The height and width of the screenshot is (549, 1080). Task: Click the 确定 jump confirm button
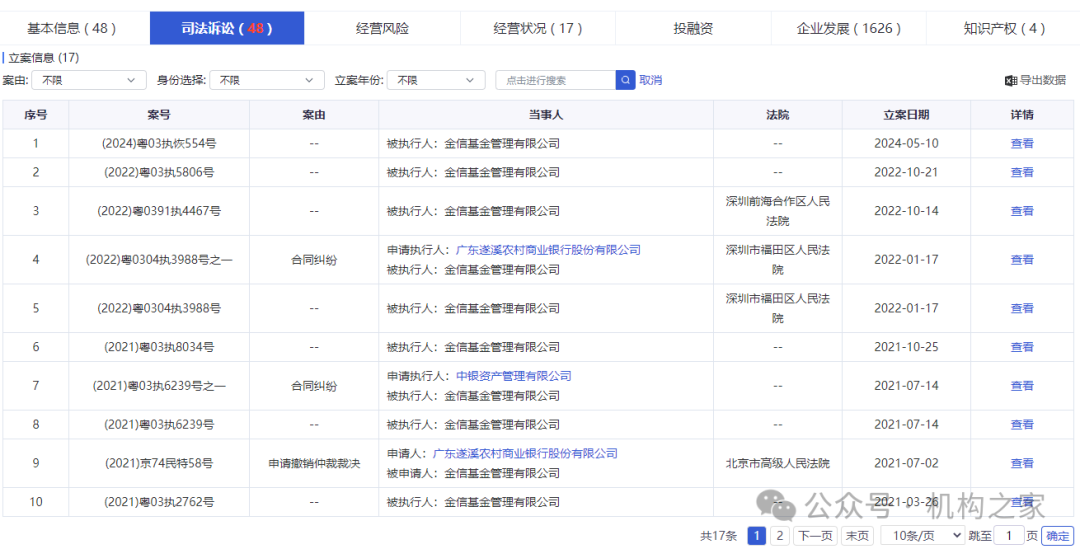pyautogui.click(x=1057, y=535)
